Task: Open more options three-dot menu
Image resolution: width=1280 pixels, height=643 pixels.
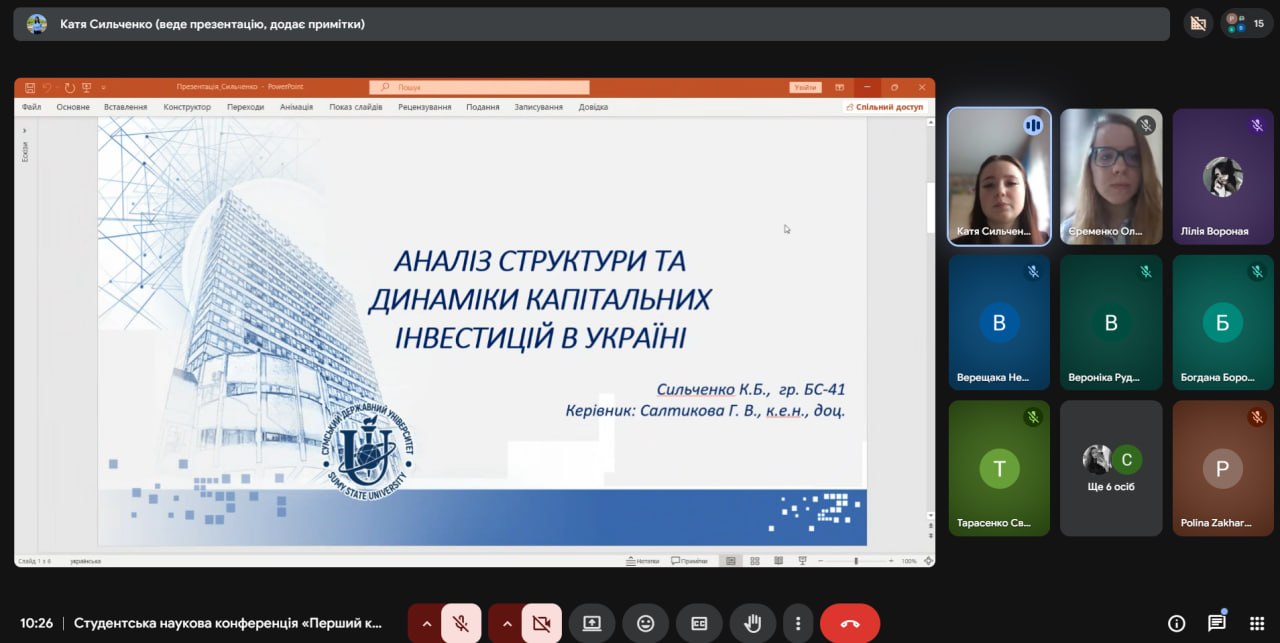Action: coord(797,623)
